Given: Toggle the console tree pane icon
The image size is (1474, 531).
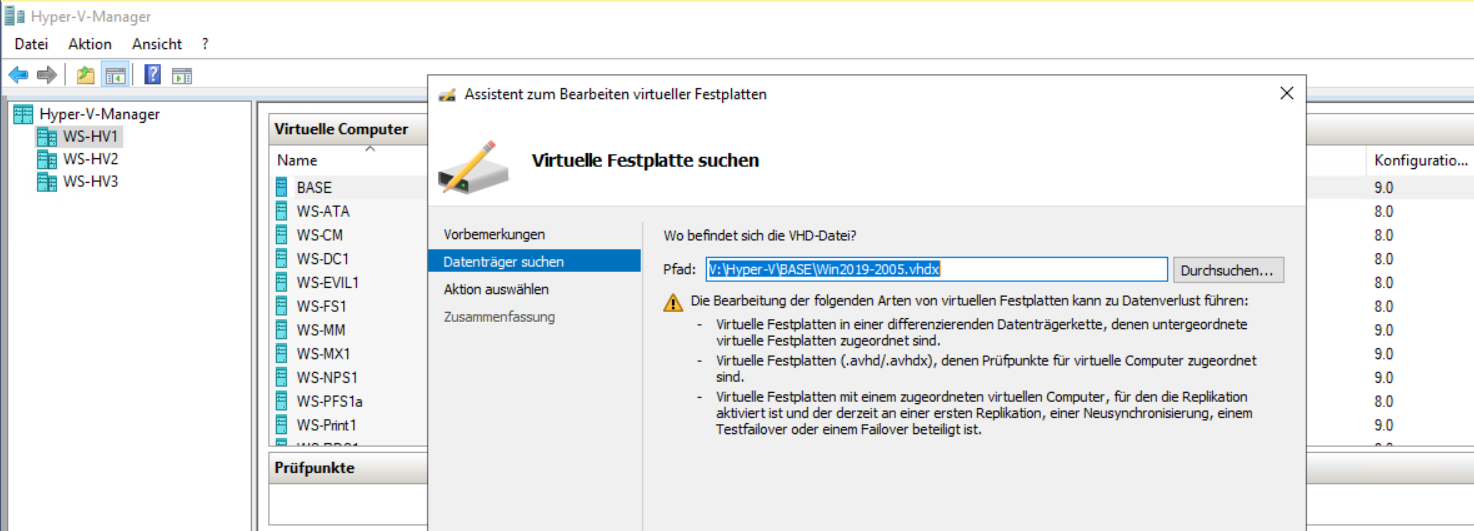Looking at the screenshot, I should point(115,75).
